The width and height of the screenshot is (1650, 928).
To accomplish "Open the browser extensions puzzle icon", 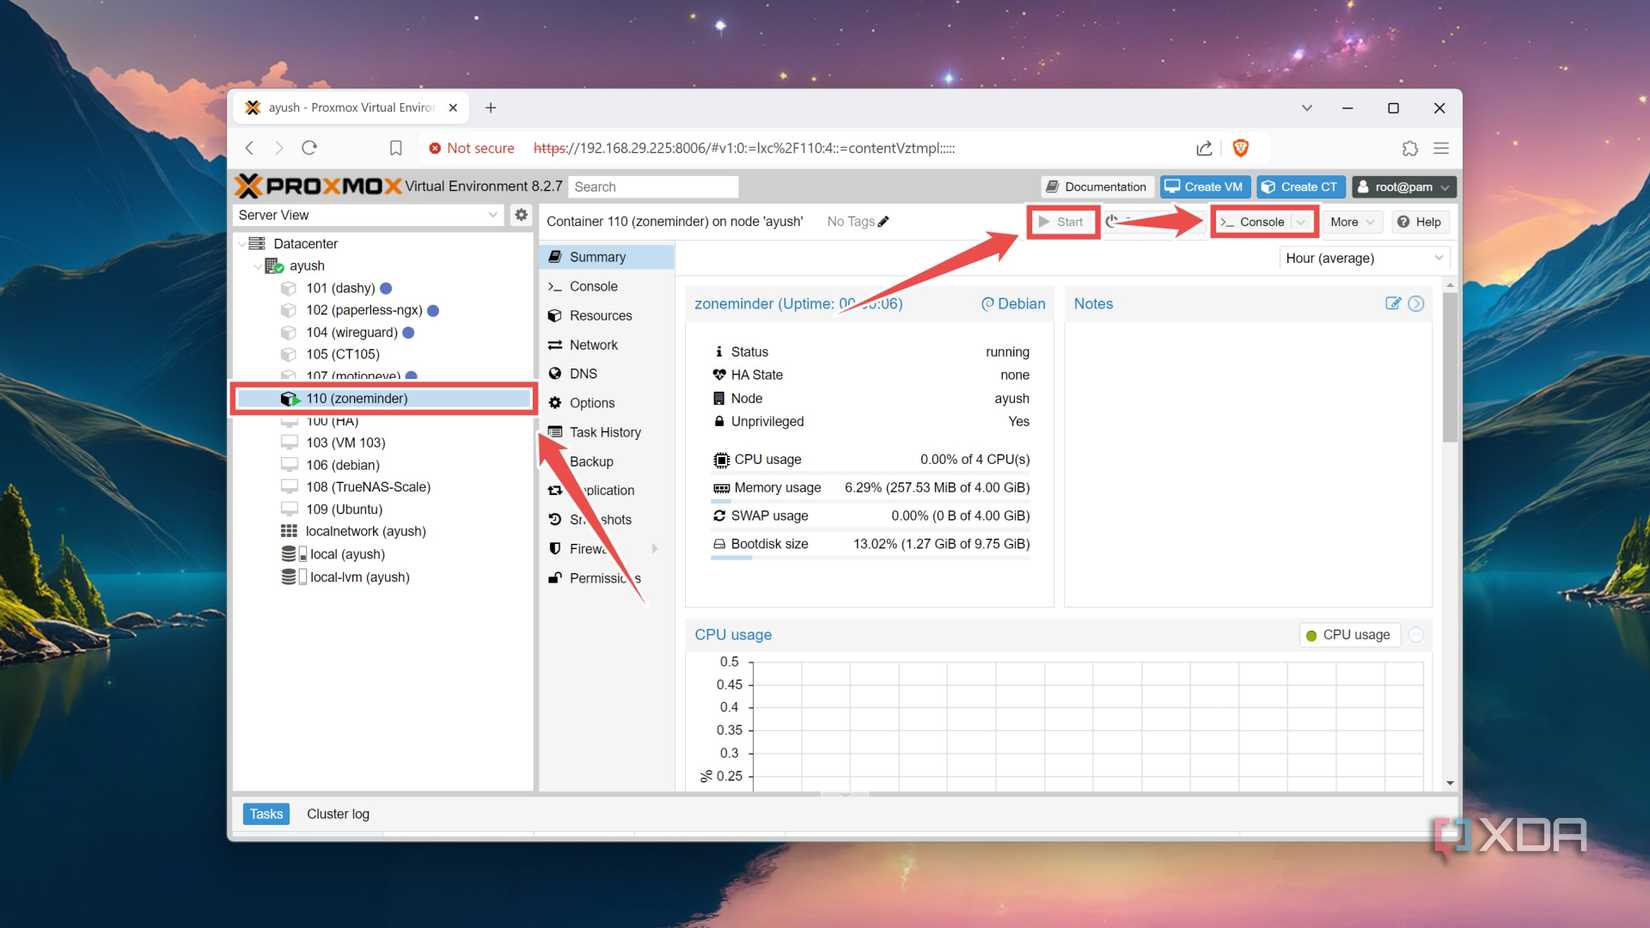I will (x=1410, y=148).
